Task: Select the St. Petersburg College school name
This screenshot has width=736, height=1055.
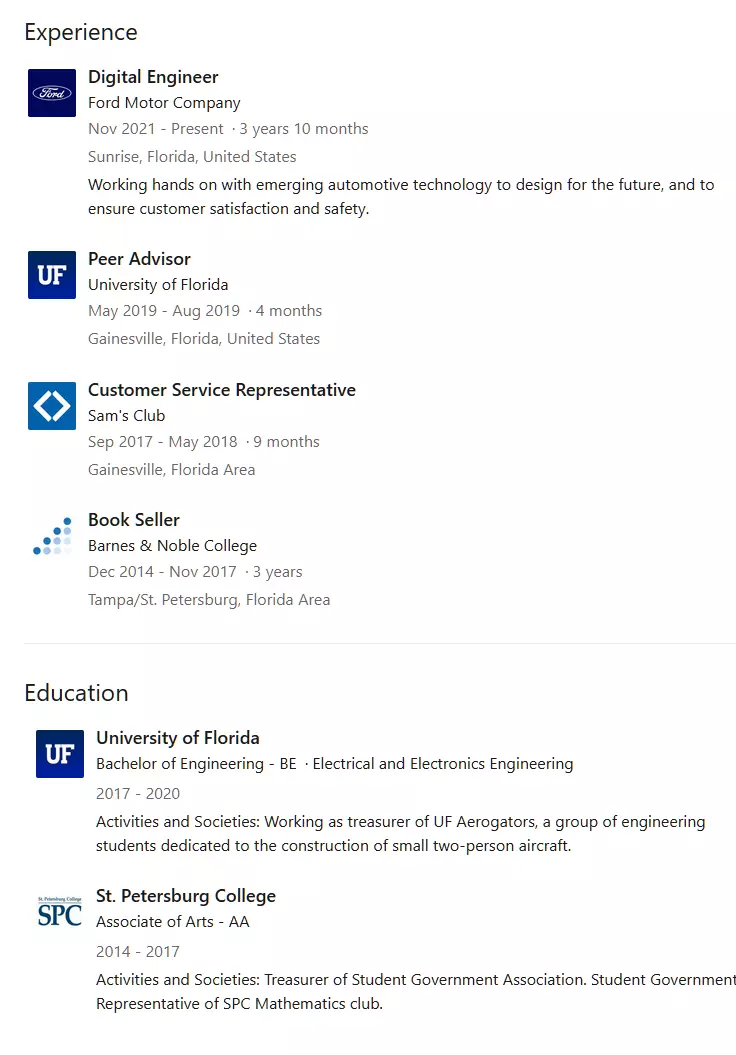Action: click(x=186, y=896)
